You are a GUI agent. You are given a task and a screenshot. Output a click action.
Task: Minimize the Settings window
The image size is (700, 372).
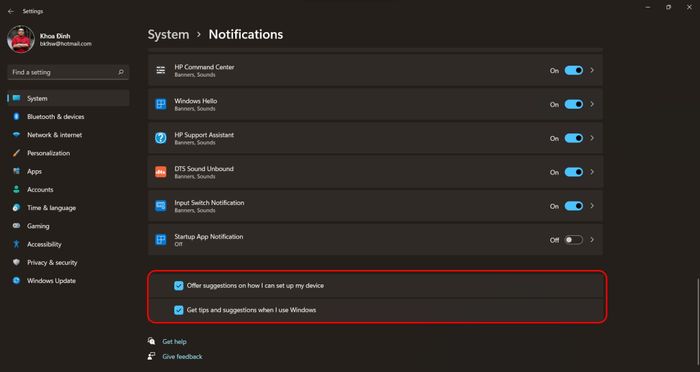(648, 8)
